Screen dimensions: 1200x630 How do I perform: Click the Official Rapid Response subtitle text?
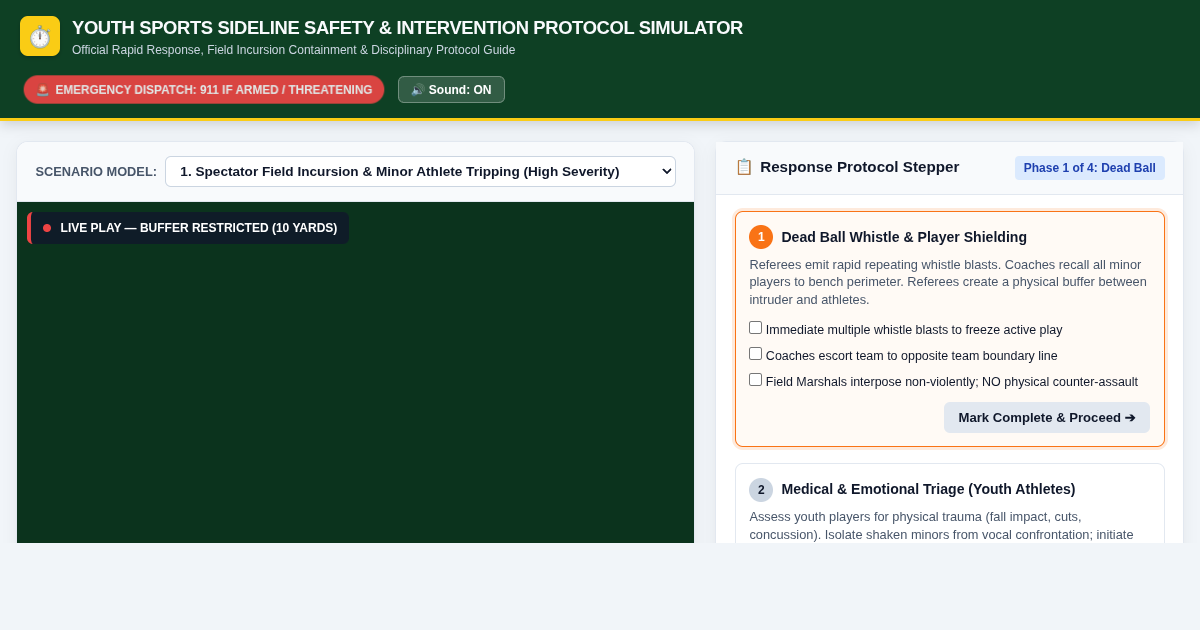point(294,50)
